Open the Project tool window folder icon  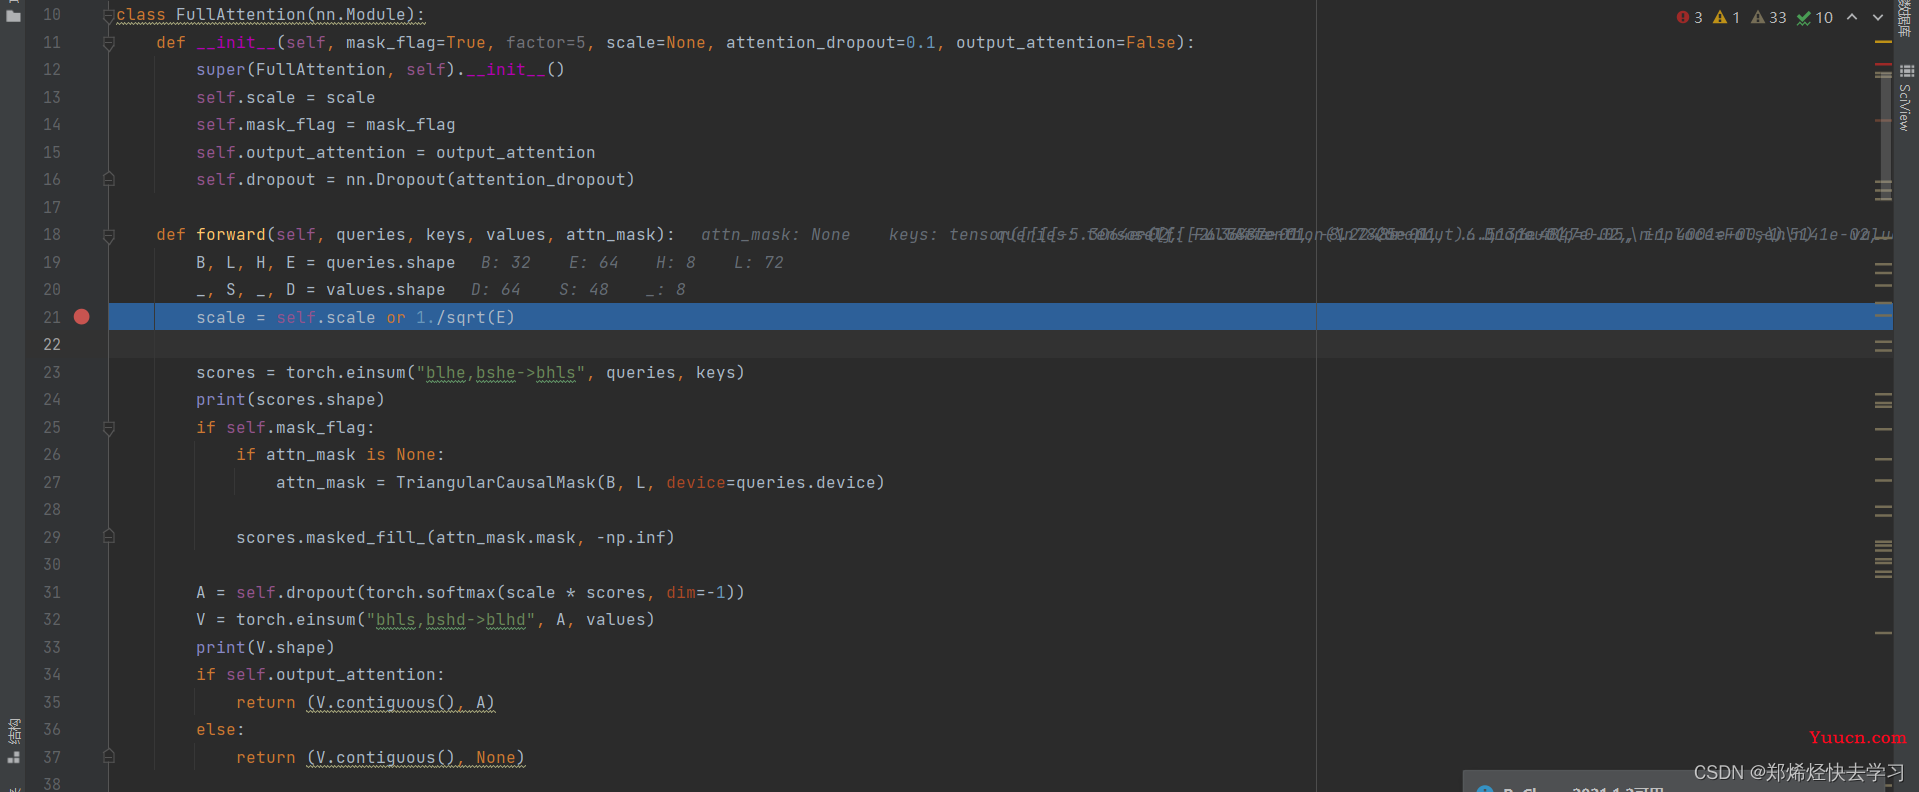13,14
